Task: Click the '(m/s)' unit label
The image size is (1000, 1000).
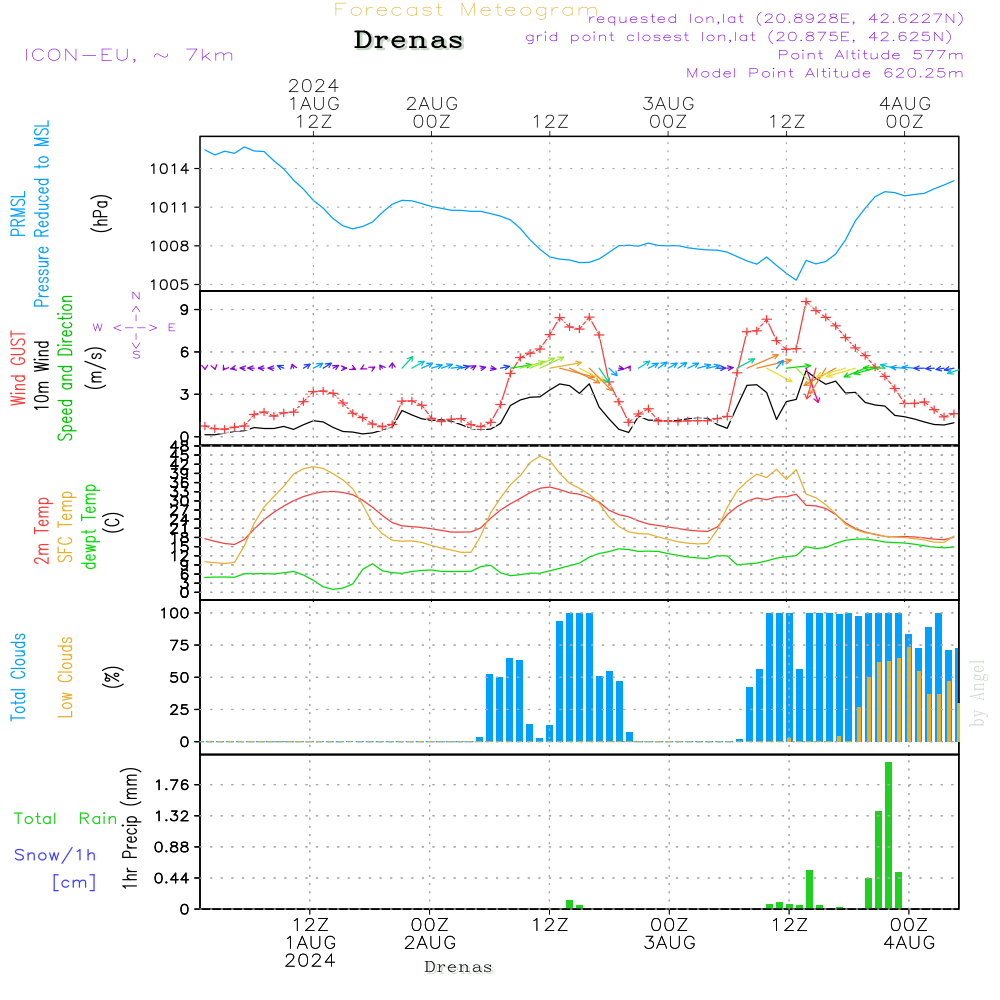Action: [x=96, y=368]
